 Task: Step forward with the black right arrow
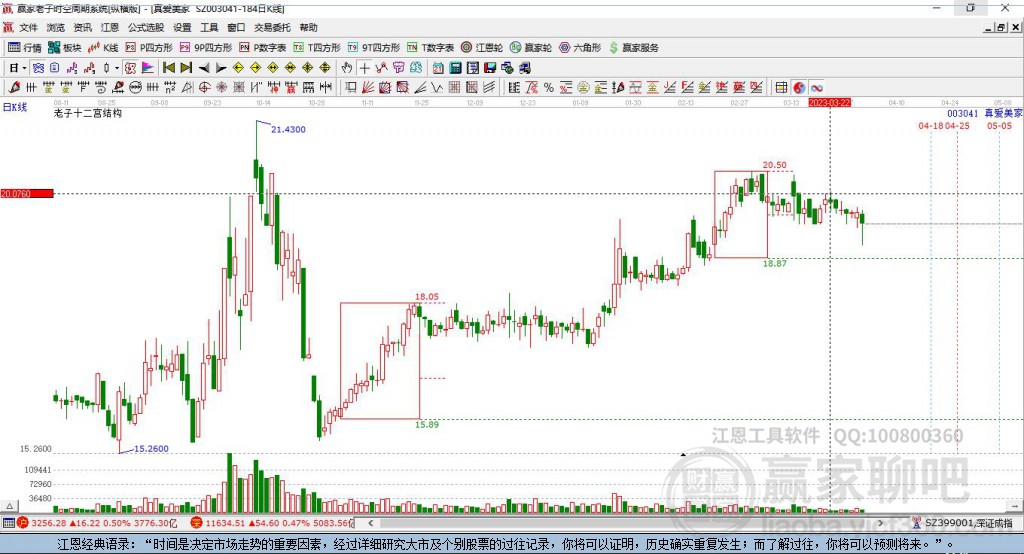[x=221, y=67]
